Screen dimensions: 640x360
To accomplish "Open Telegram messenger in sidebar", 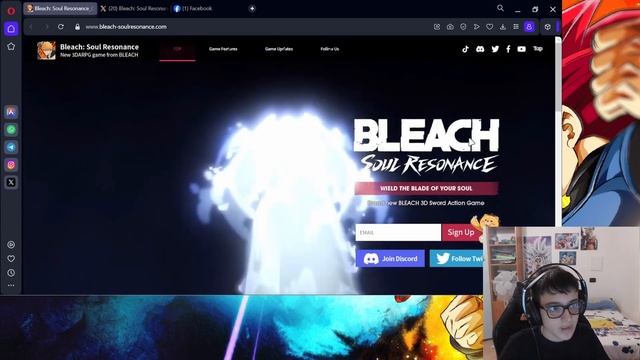I will (11, 147).
